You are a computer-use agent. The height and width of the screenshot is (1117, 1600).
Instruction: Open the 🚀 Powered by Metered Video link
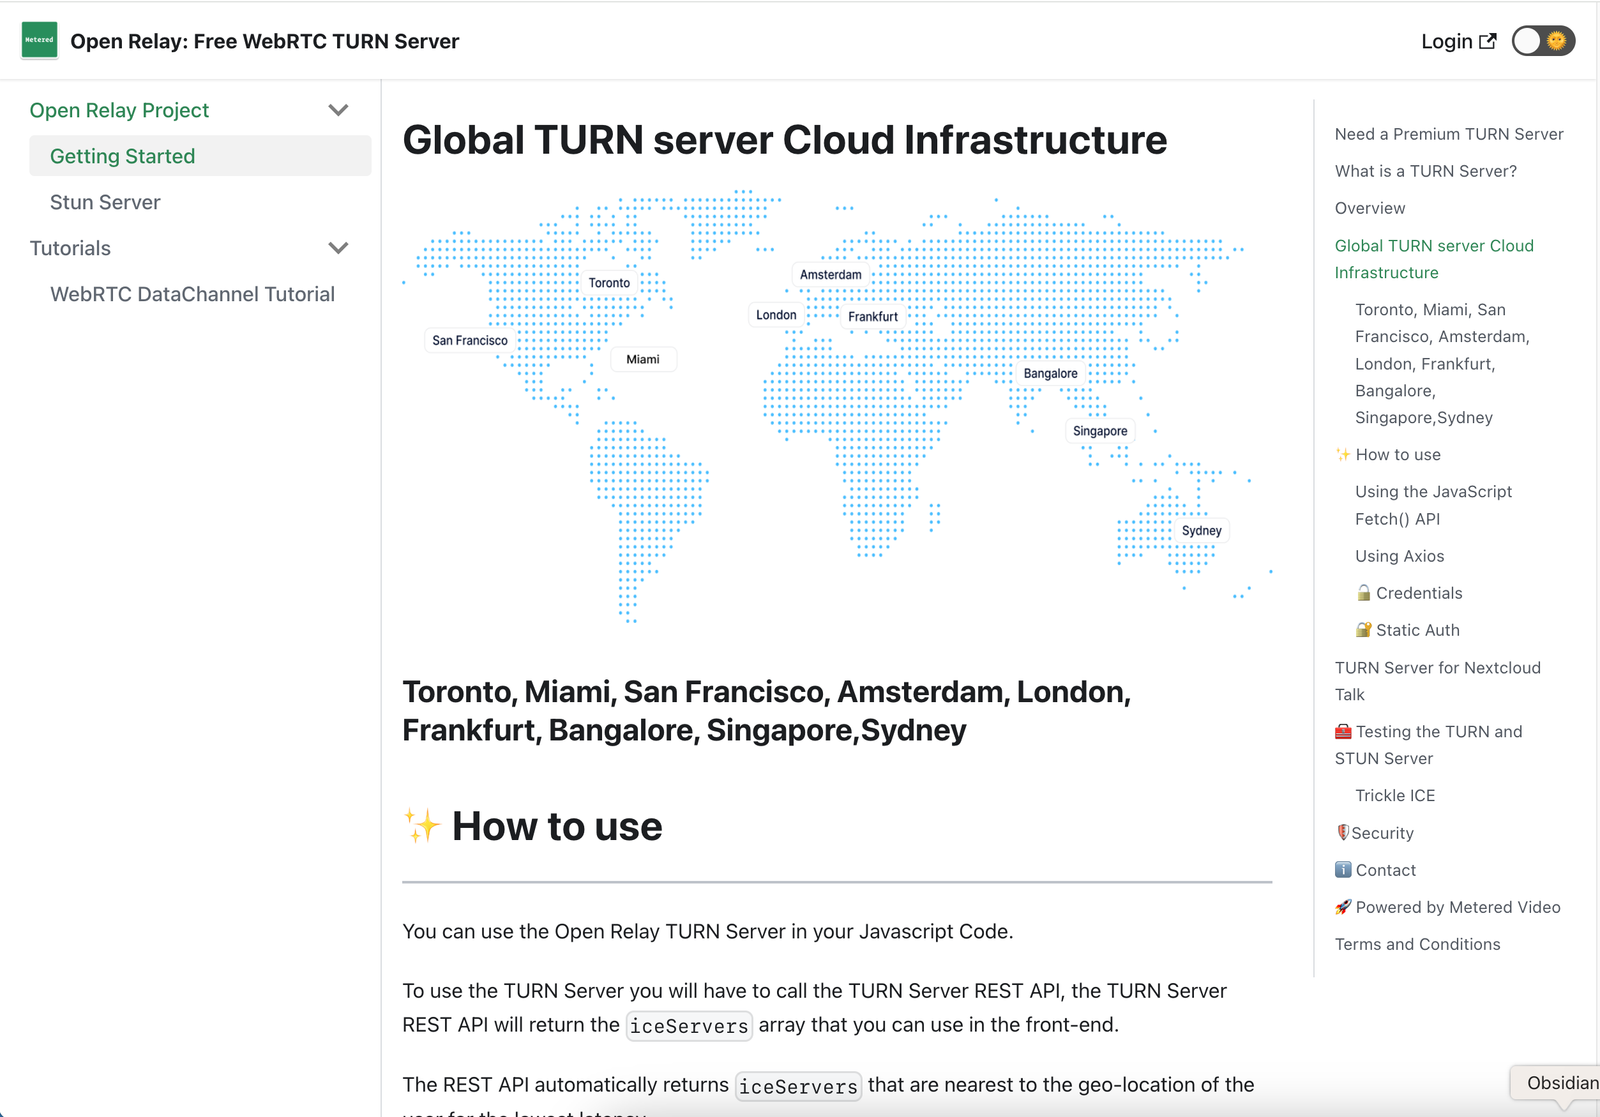1447,907
